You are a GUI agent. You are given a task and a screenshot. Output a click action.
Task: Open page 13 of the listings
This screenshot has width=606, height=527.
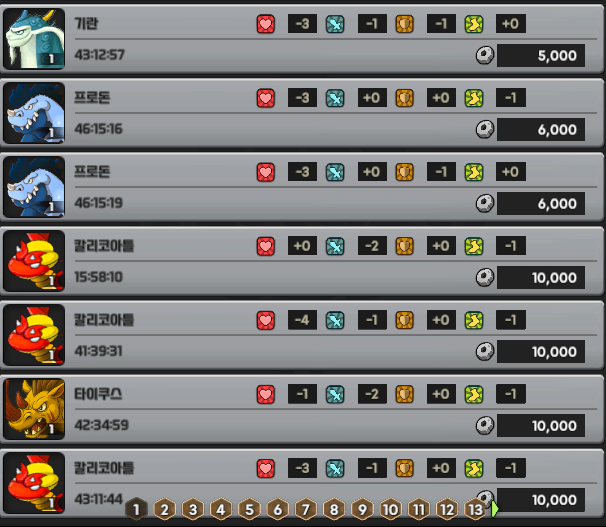(475, 509)
